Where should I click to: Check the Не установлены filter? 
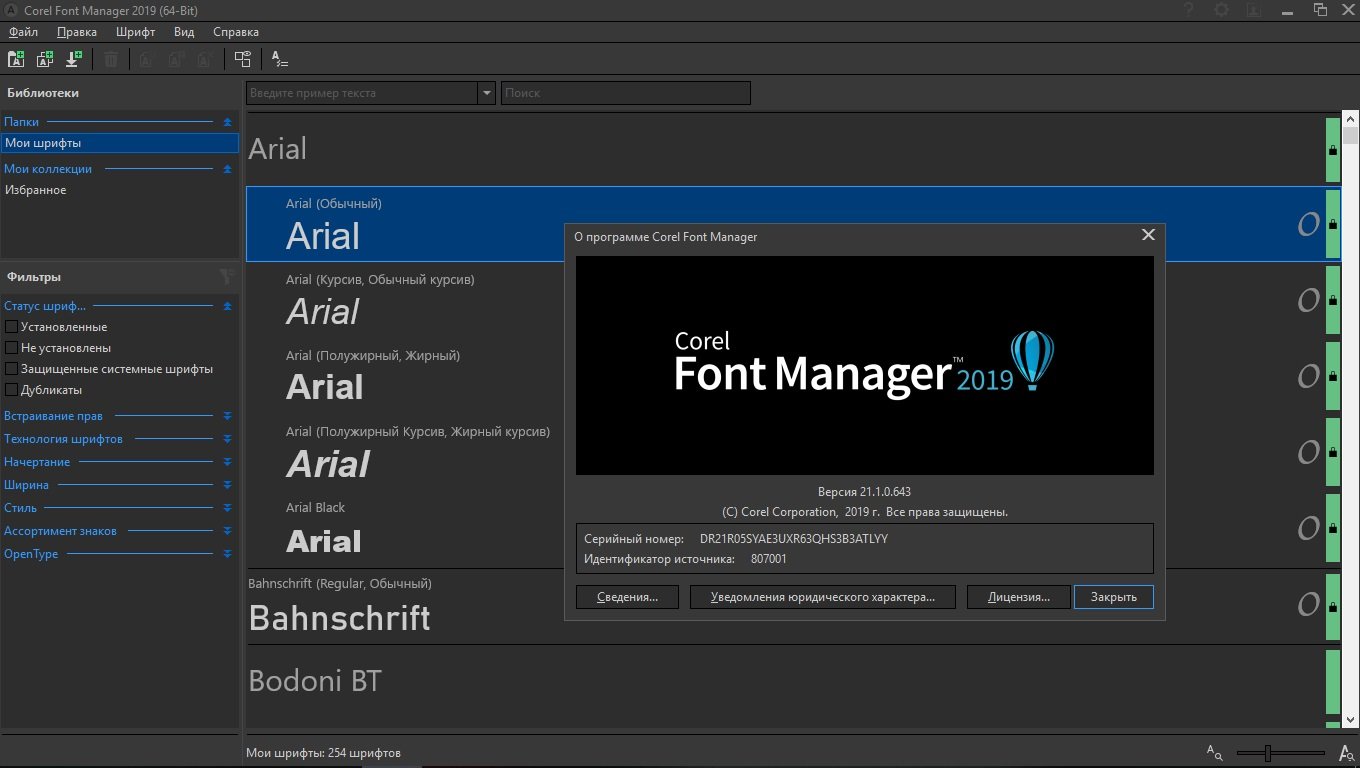[x=12, y=348]
